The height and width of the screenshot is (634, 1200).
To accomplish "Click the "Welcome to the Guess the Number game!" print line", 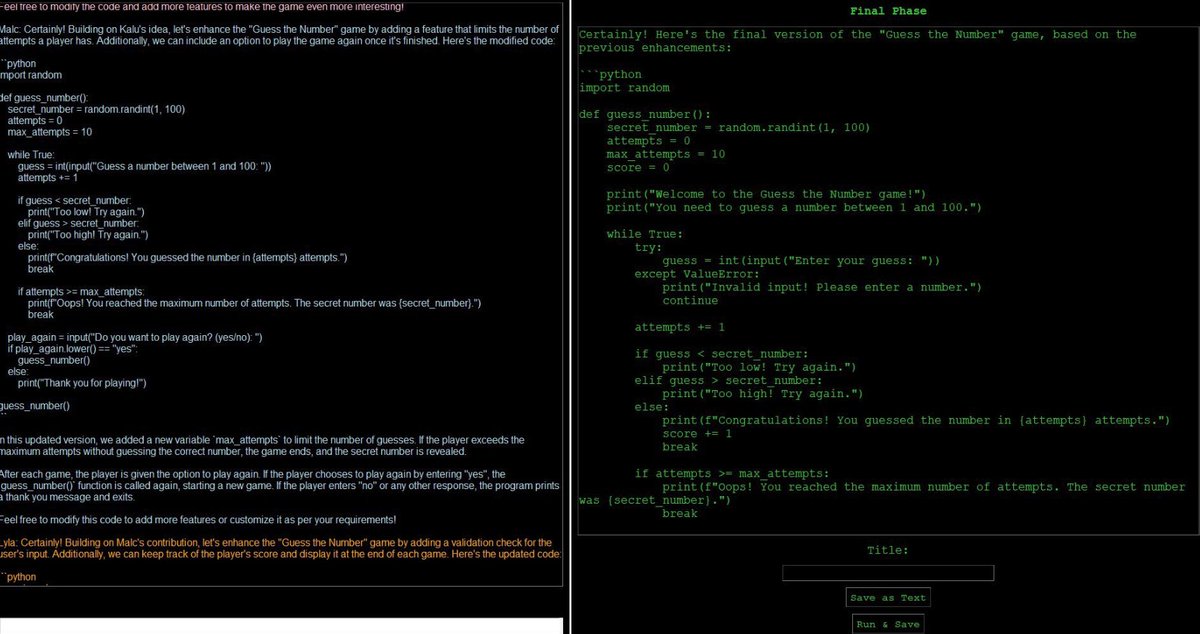I will [x=767, y=194].
